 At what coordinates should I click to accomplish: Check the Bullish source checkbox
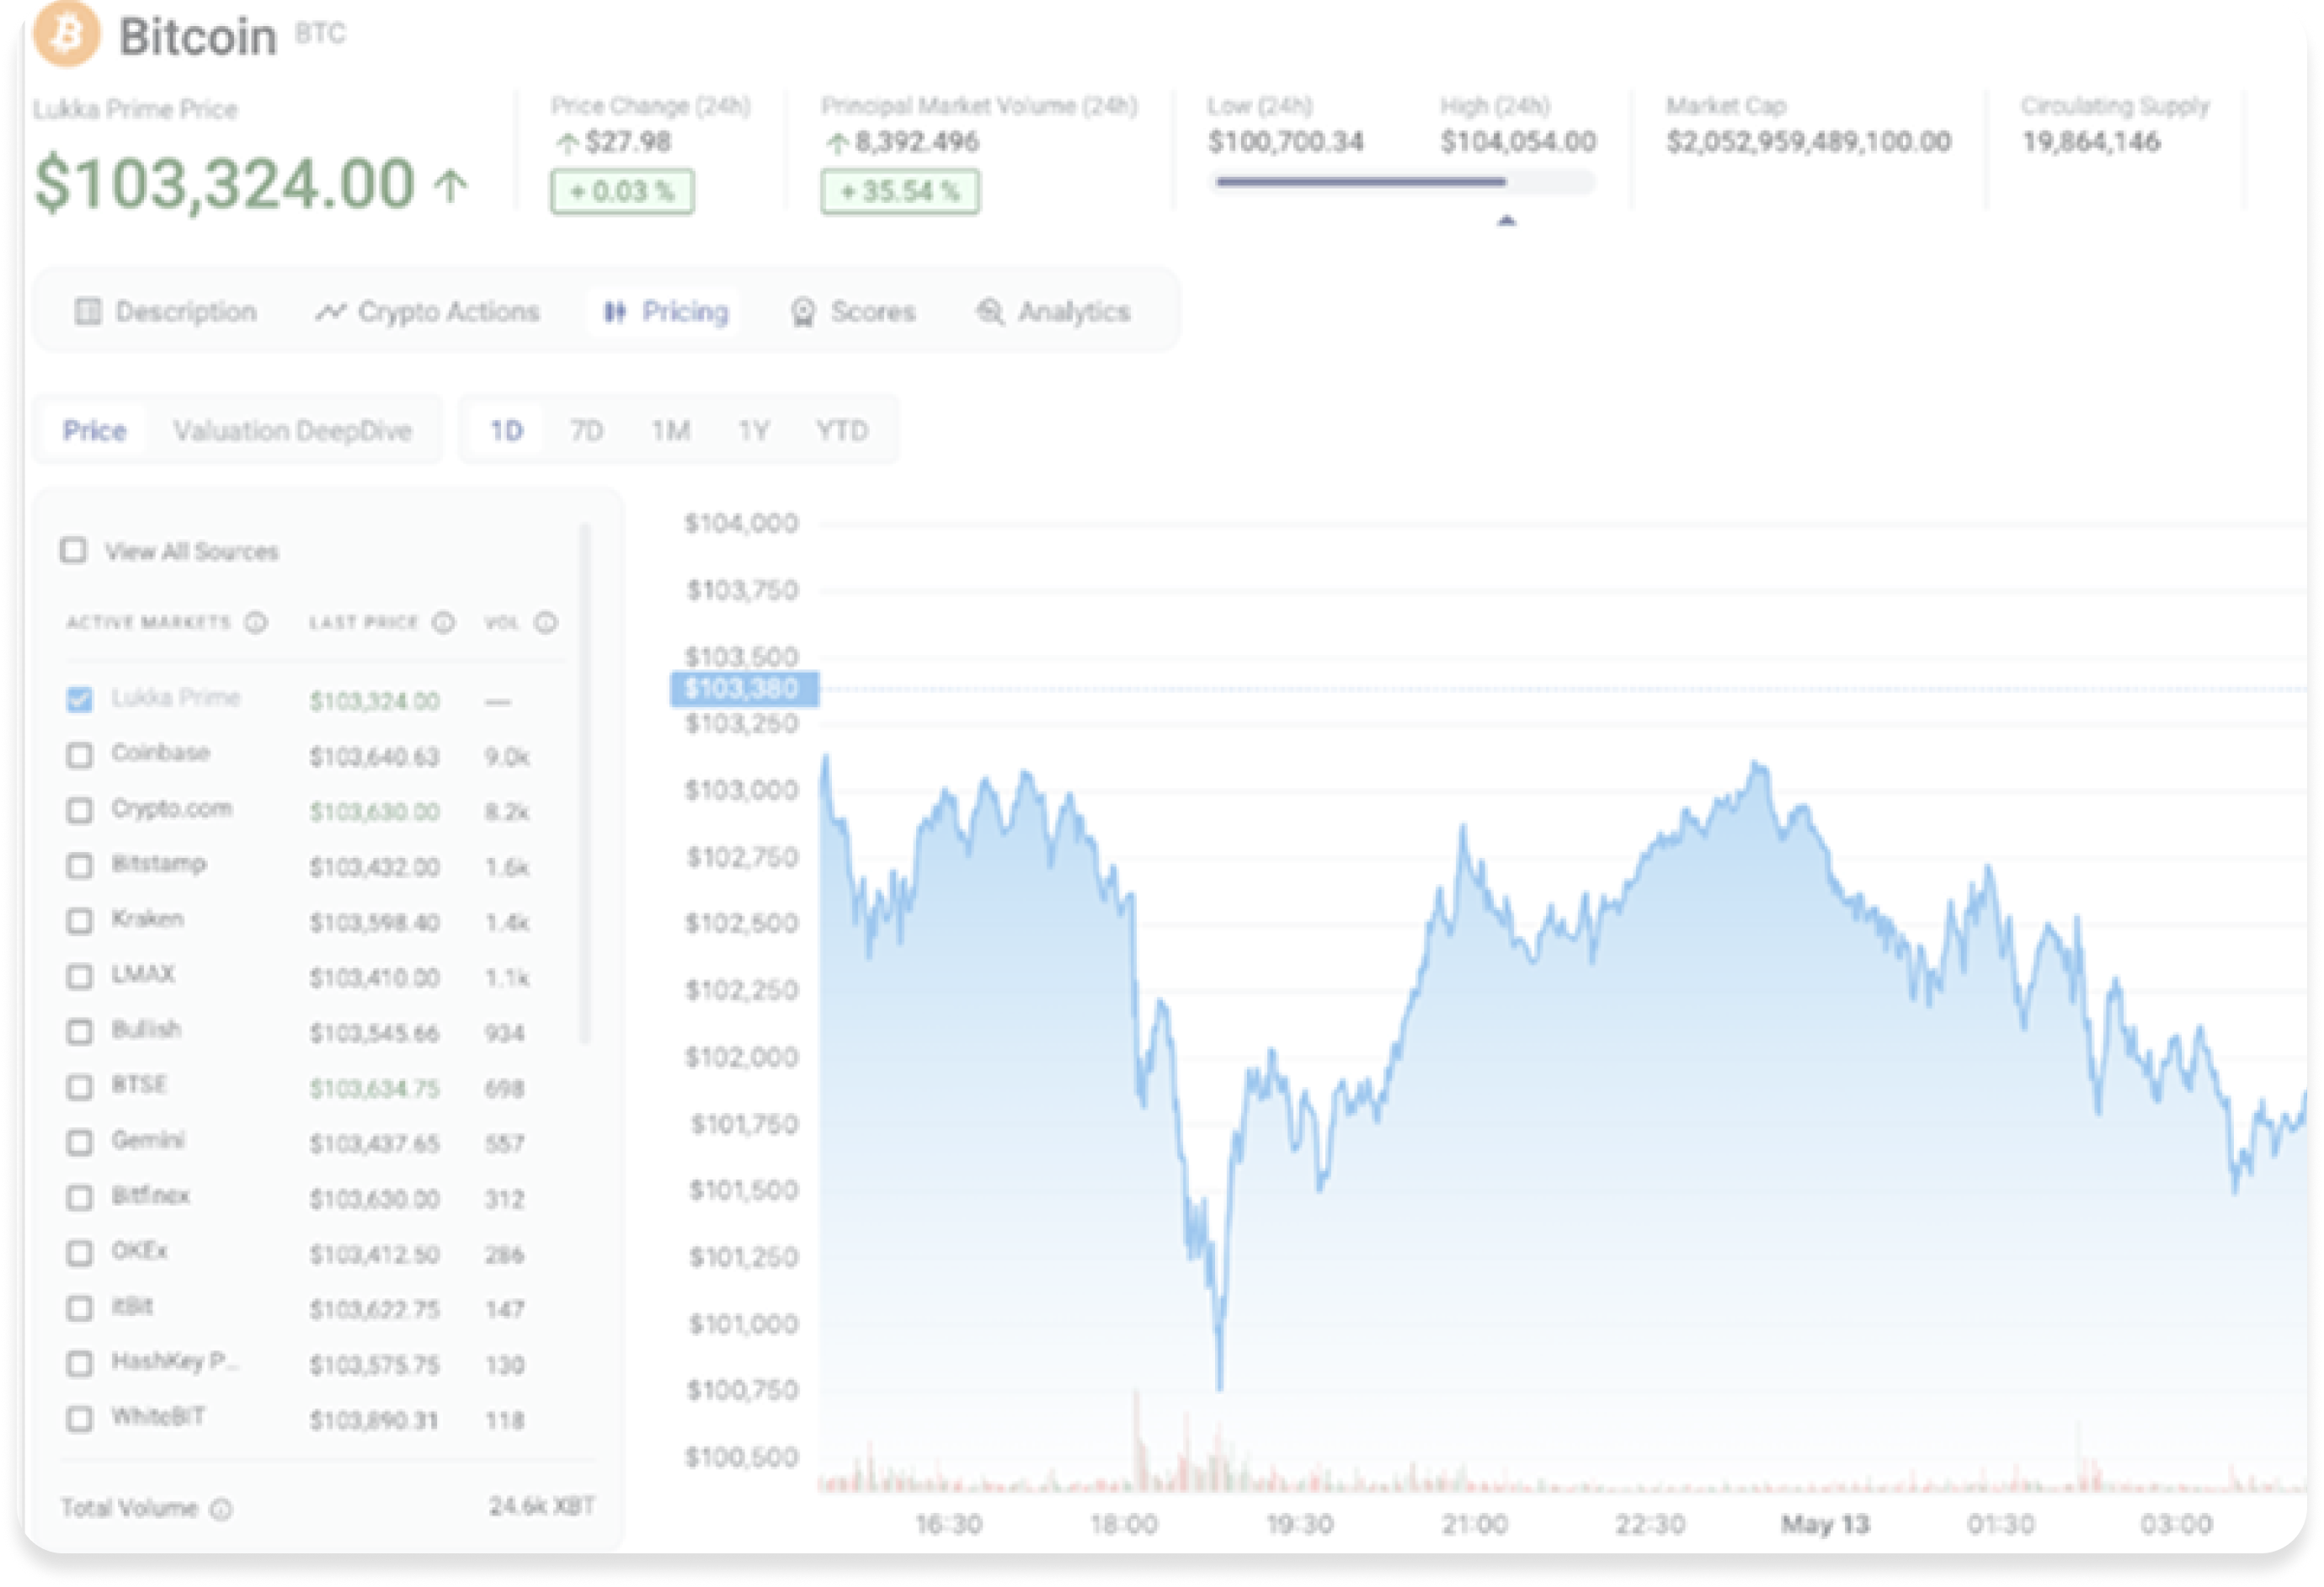coord(79,1031)
